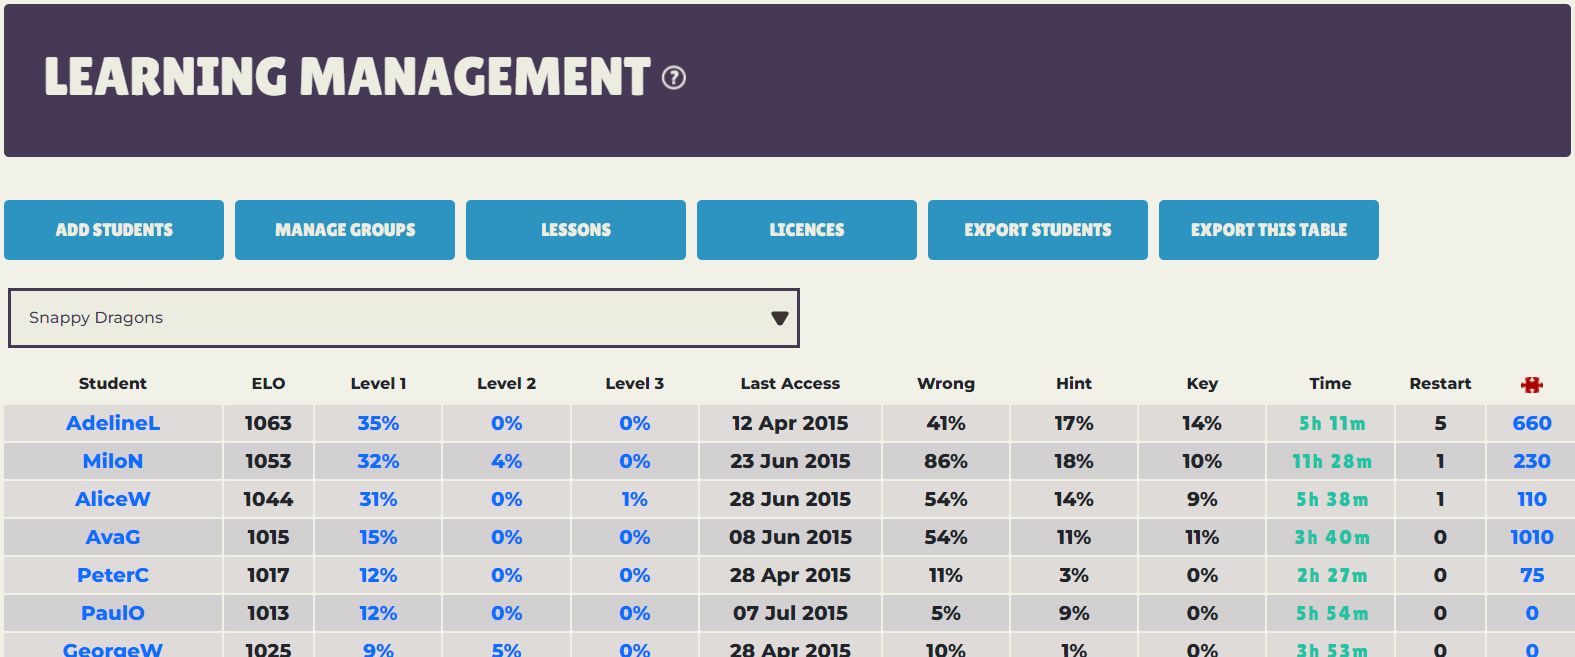The image size is (1575, 657).
Task: Go to the Lessons section
Action: coord(576,230)
